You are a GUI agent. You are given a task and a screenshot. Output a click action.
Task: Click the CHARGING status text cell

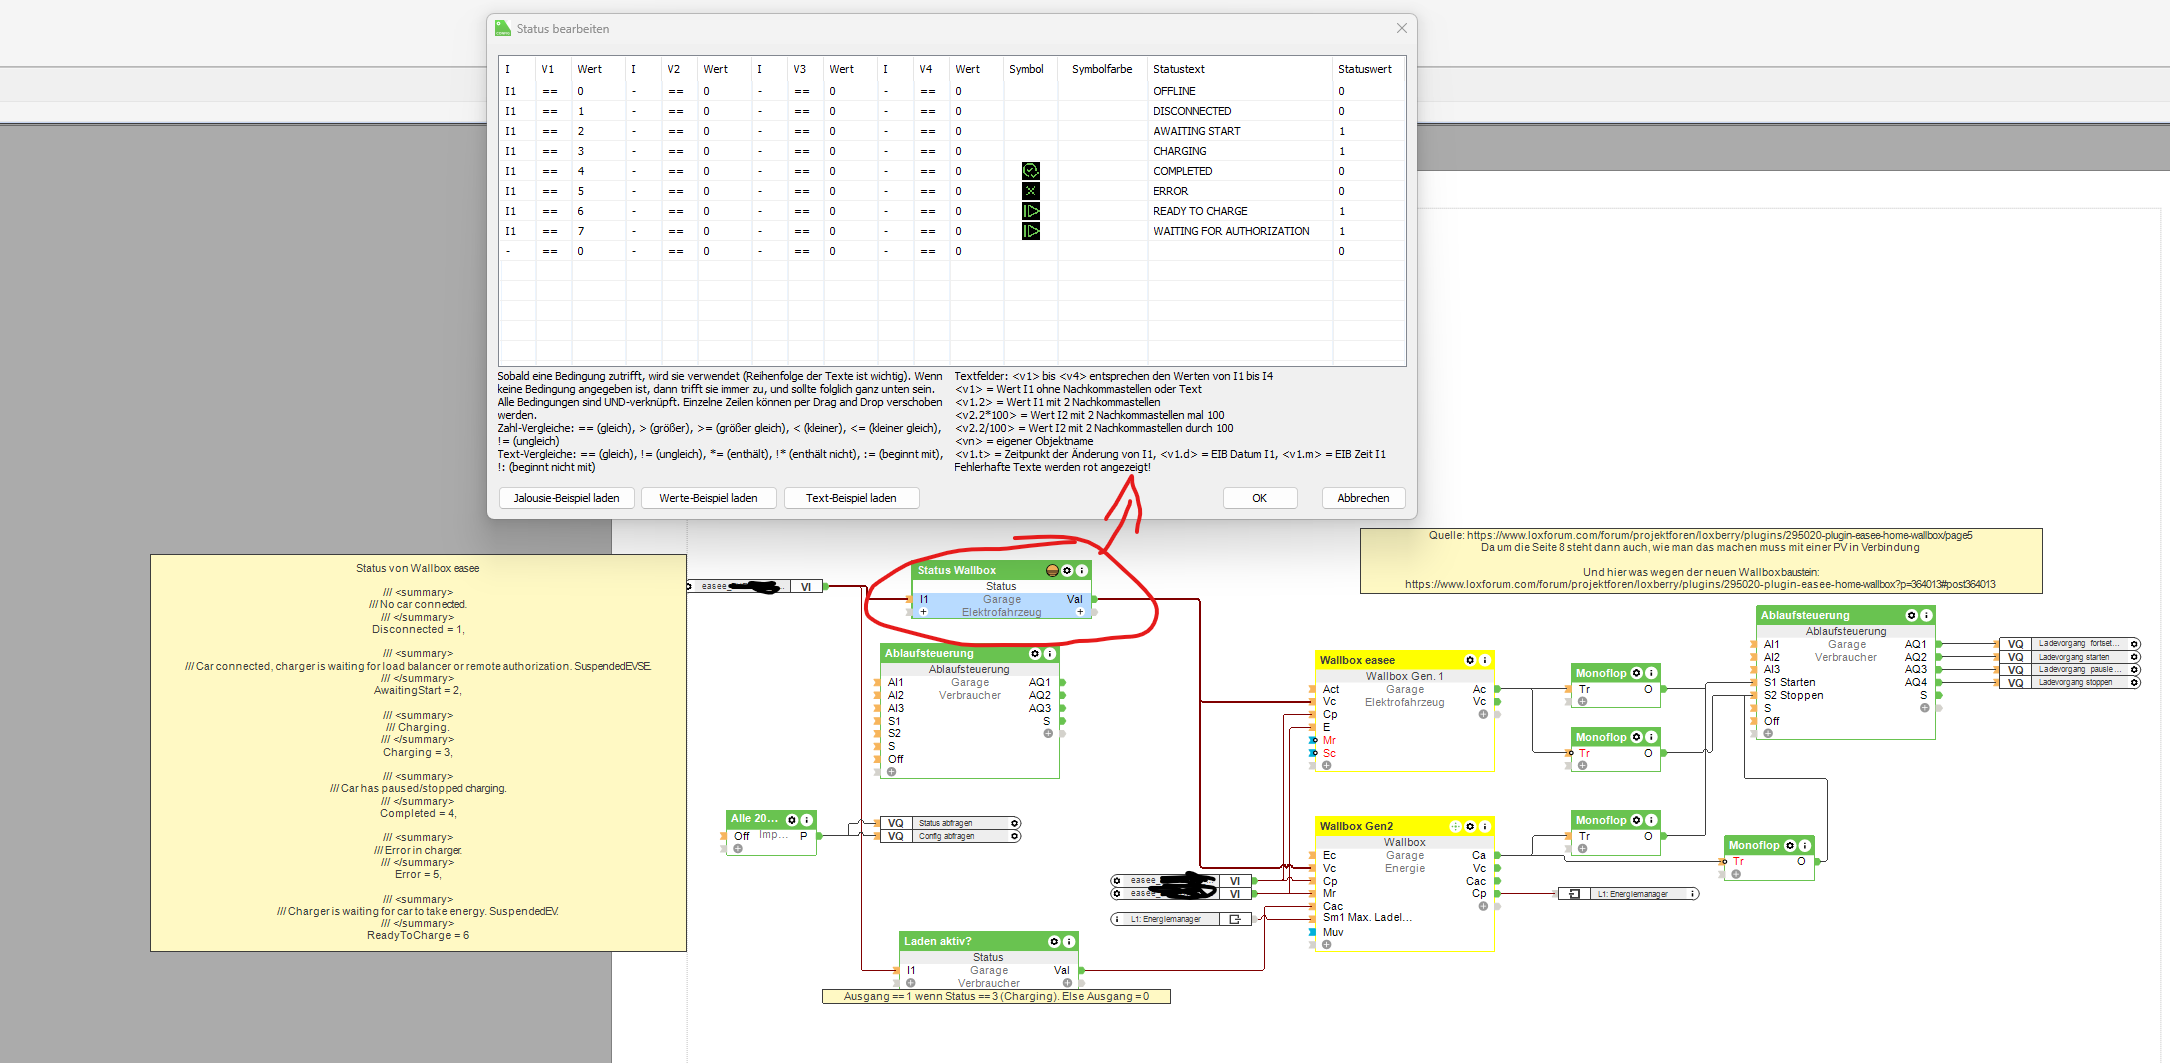pyautogui.click(x=1180, y=151)
